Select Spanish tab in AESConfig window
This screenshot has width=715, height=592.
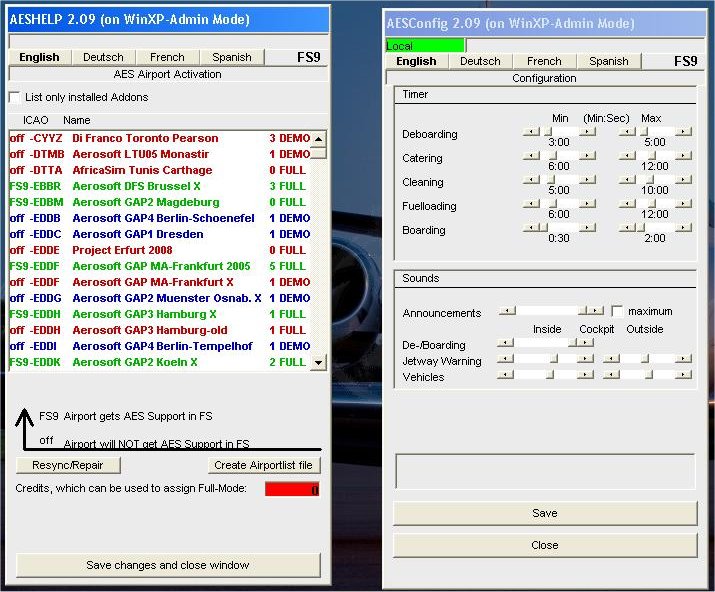[608, 61]
